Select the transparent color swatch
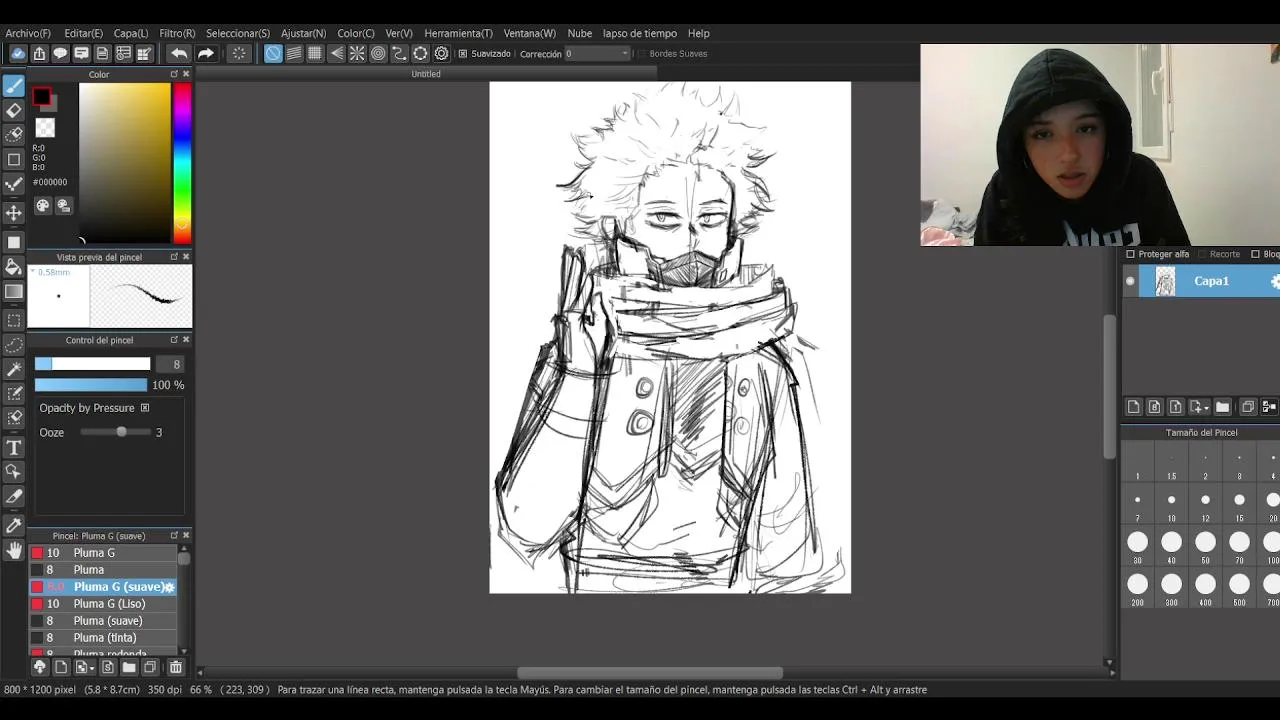 [x=45, y=128]
